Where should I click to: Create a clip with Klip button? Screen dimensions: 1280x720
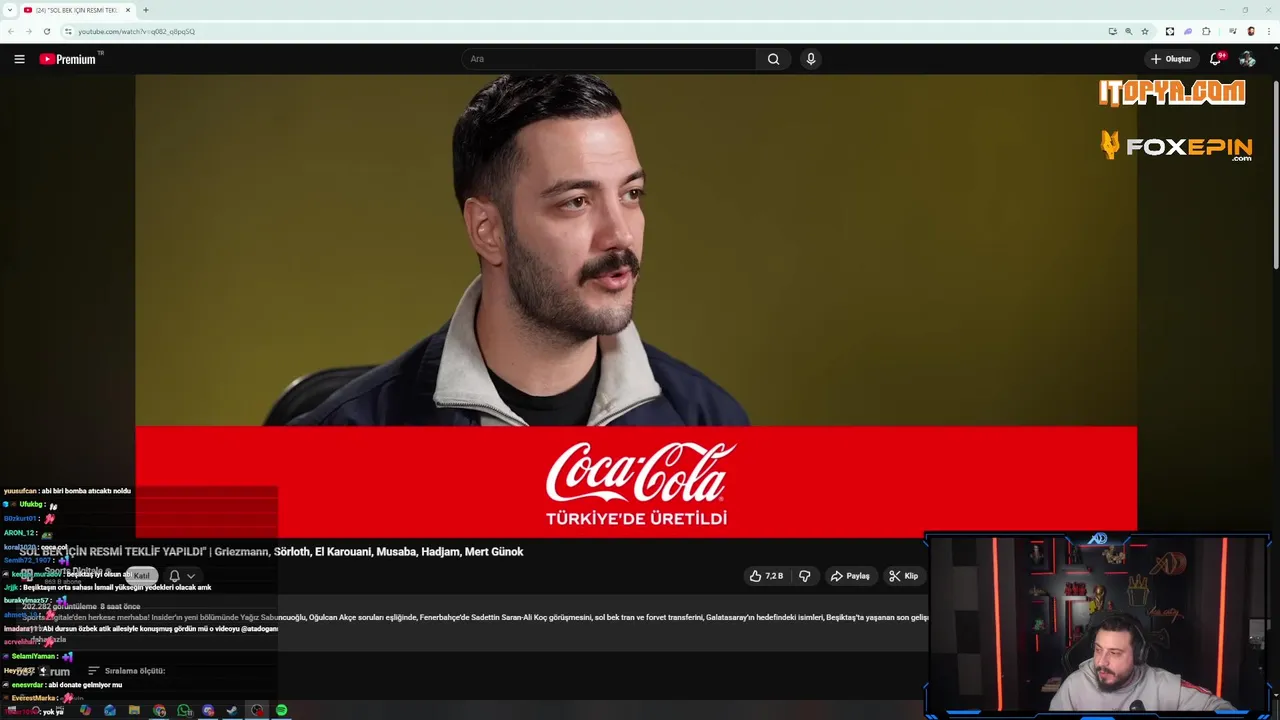pos(904,576)
